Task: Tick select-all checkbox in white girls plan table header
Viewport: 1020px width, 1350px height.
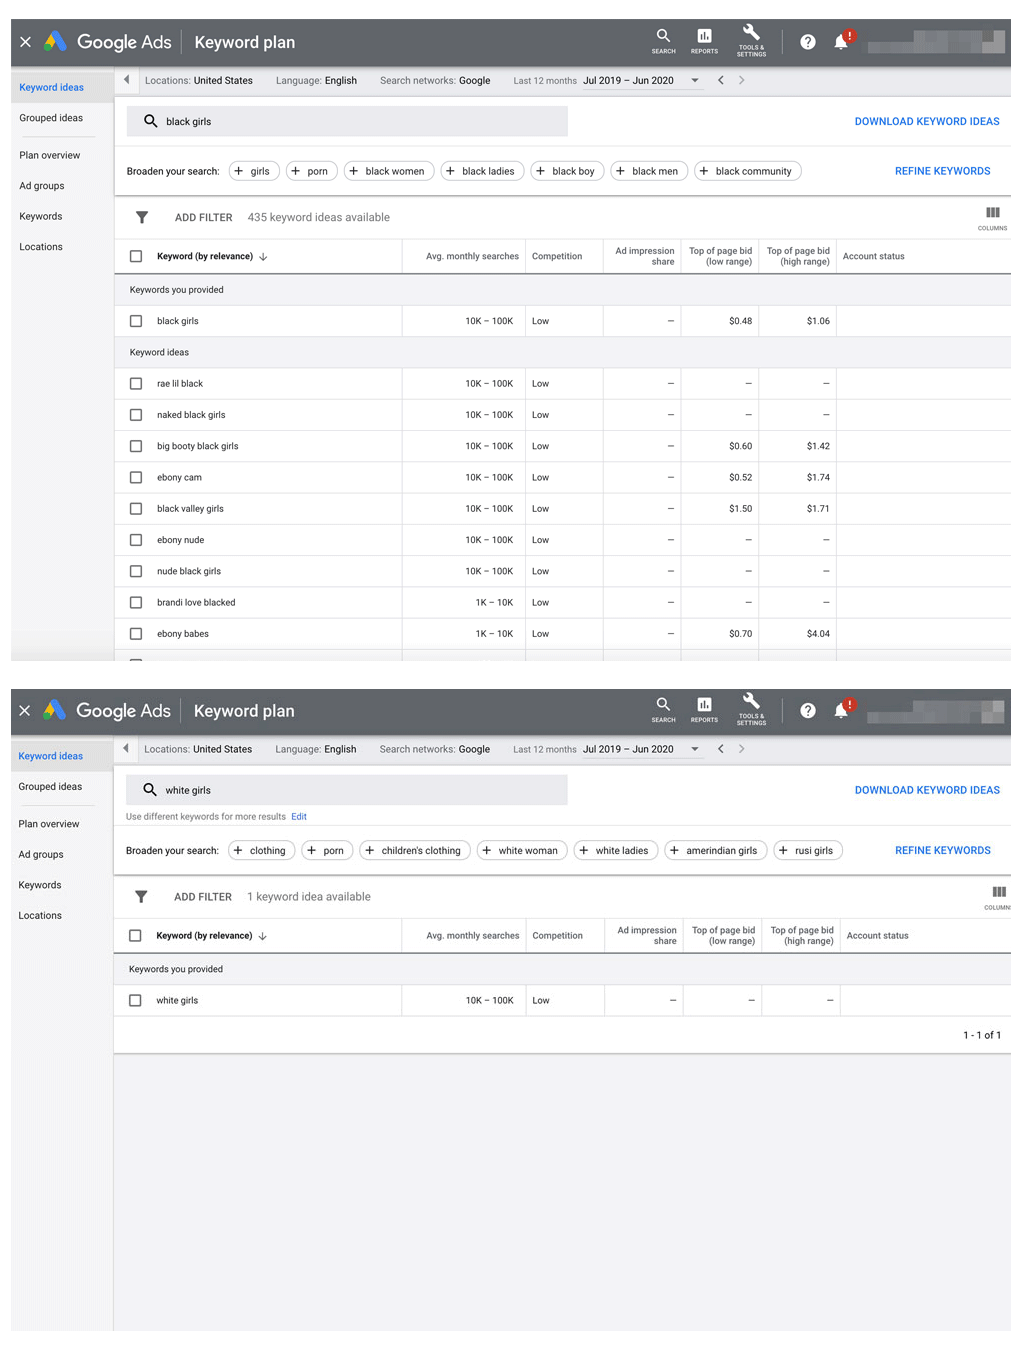Action: pos(135,936)
